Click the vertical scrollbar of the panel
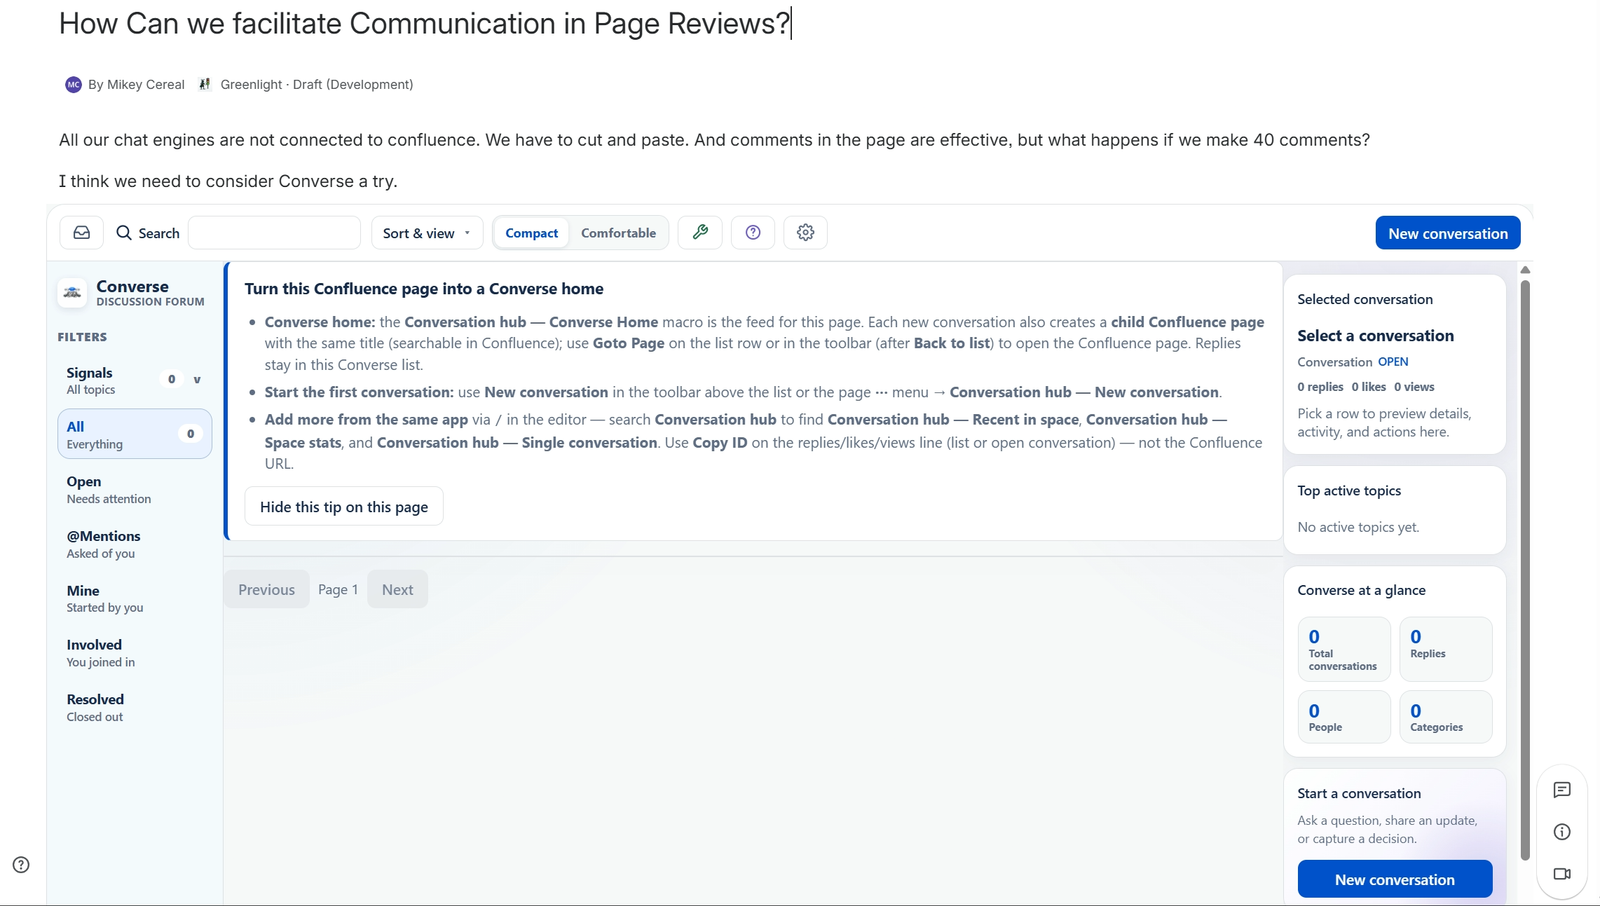The height and width of the screenshot is (906, 1600). (1525, 570)
